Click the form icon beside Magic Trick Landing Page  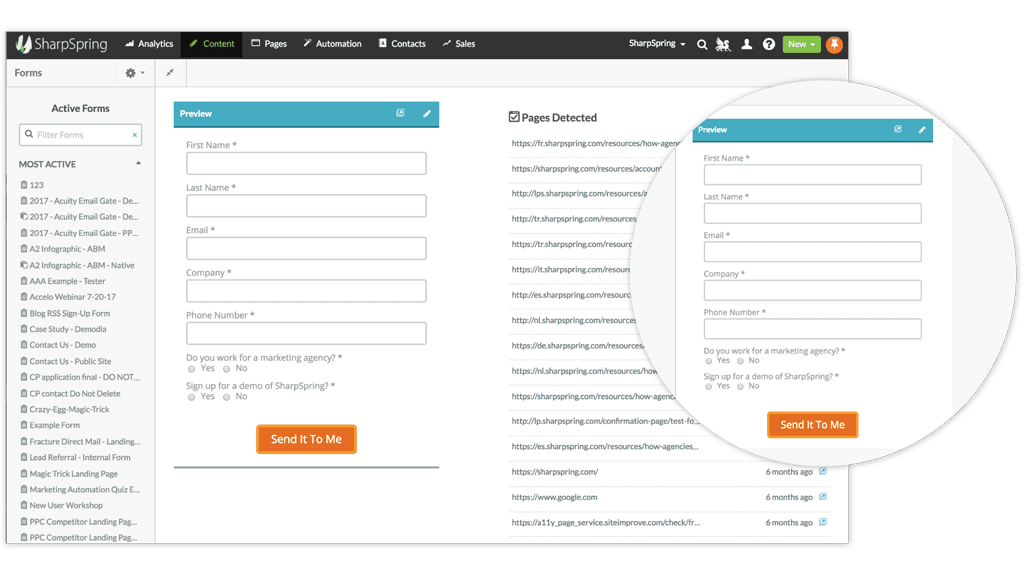(x=24, y=473)
